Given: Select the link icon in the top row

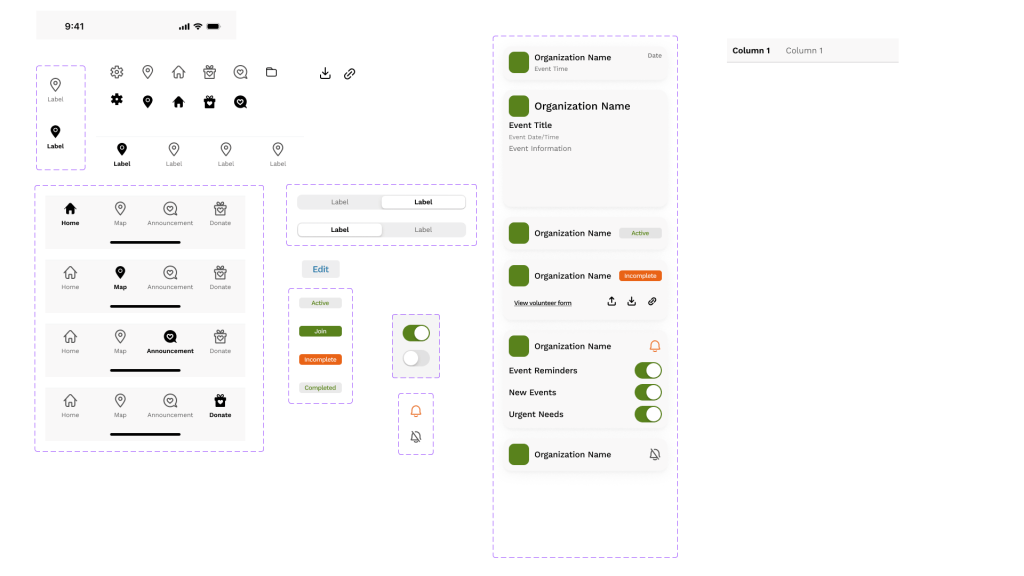Looking at the screenshot, I should [349, 72].
